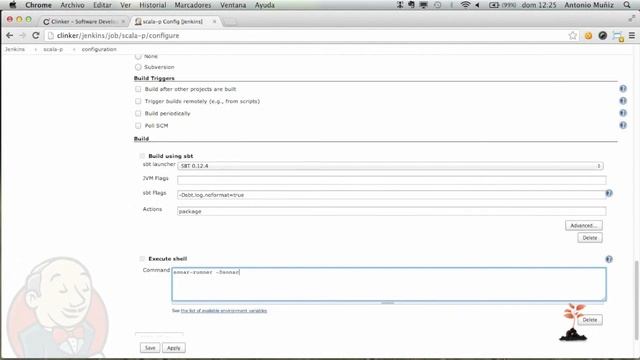Click the configuration breadcrumb
Screen dimensions: 640x360
[x=99, y=49]
